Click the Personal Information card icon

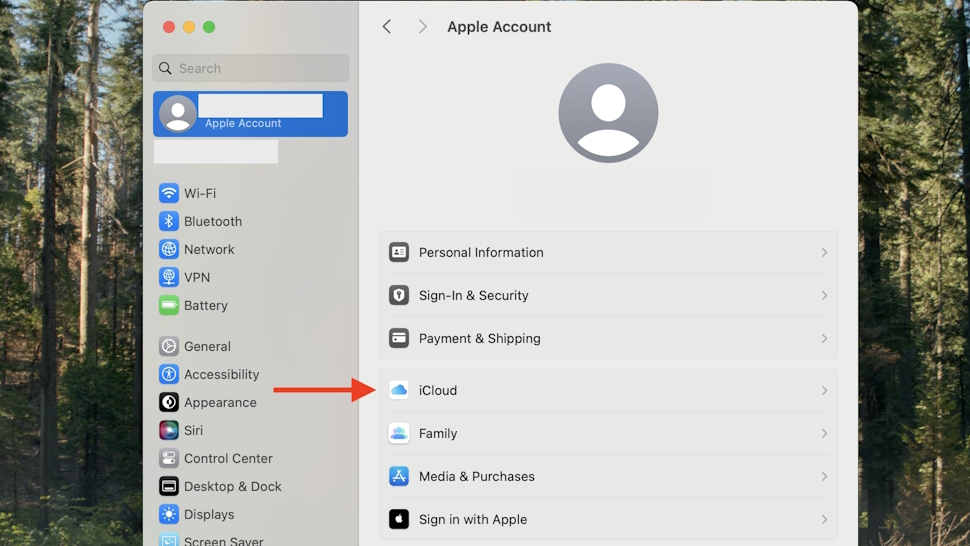click(x=398, y=252)
